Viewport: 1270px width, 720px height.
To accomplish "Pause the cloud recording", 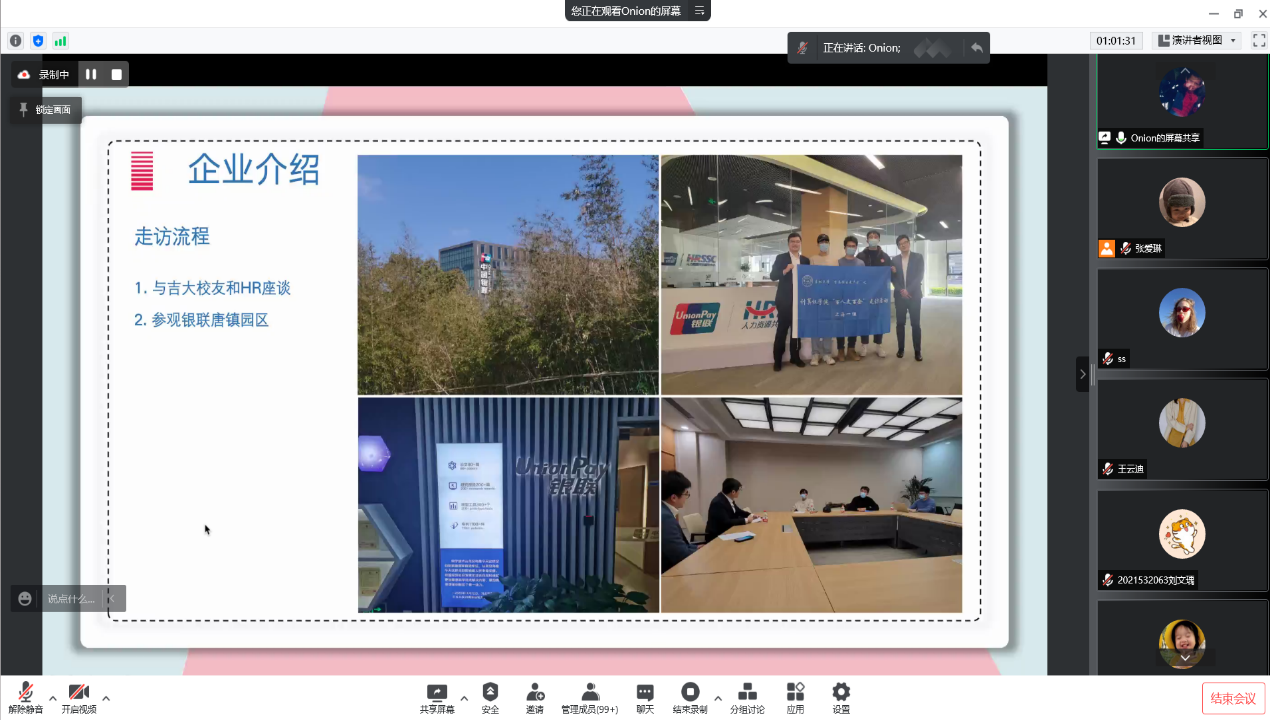I will click(91, 74).
